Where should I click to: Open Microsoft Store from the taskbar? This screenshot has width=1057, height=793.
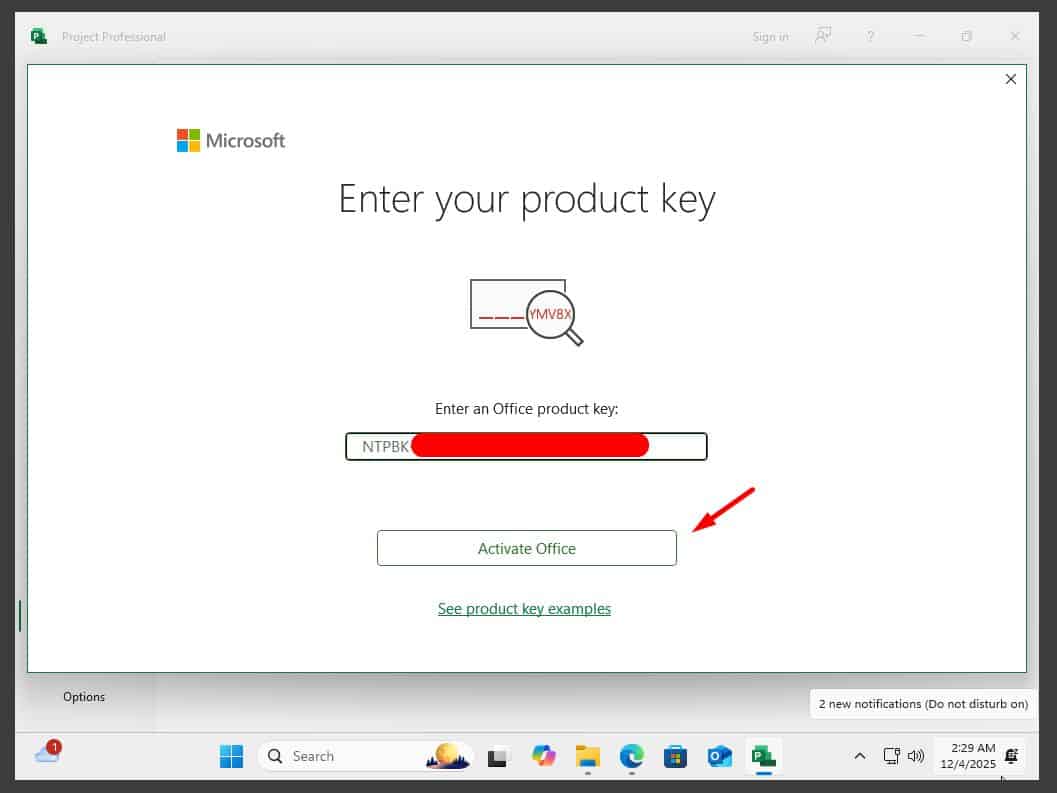[x=675, y=756]
